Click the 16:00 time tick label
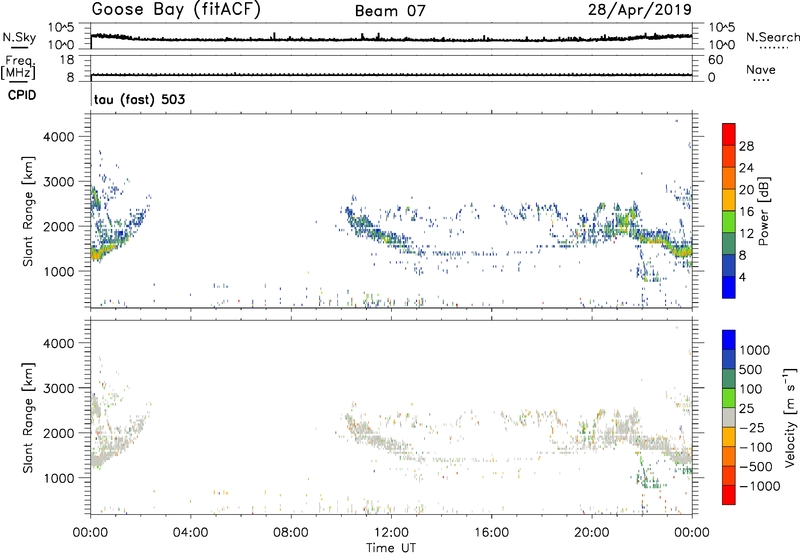 tap(491, 533)
